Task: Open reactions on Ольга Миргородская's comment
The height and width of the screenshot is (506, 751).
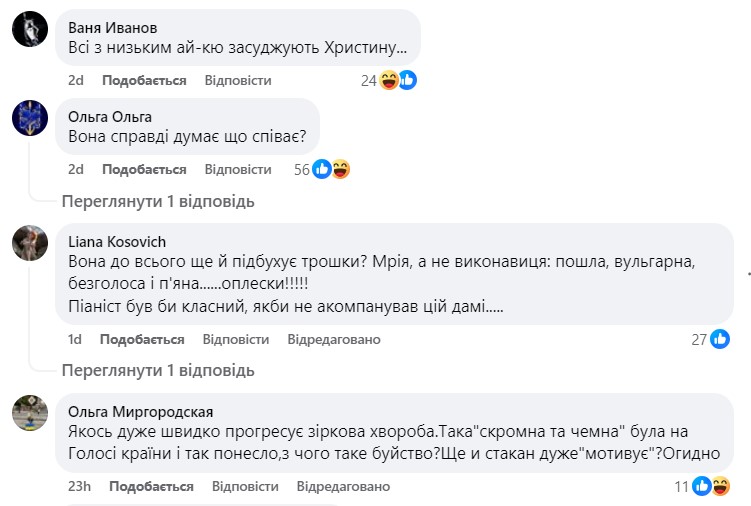Action: [709, 486]
